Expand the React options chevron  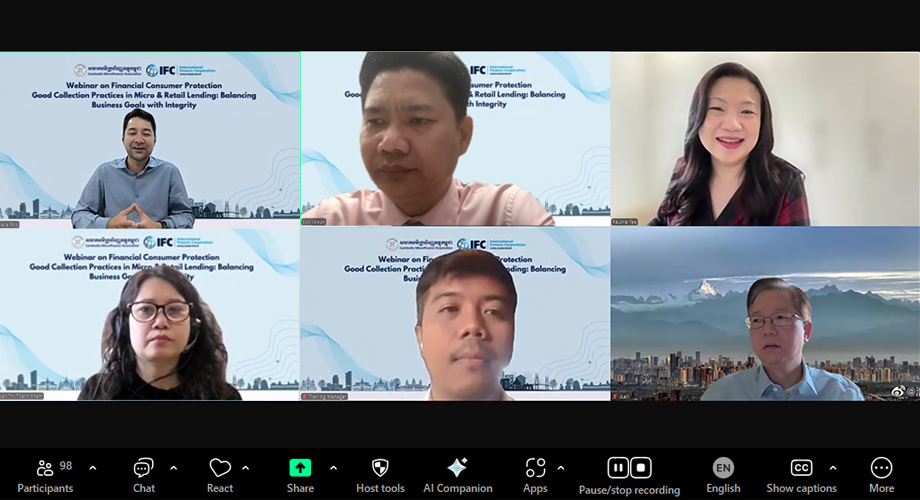coord(246,467)
